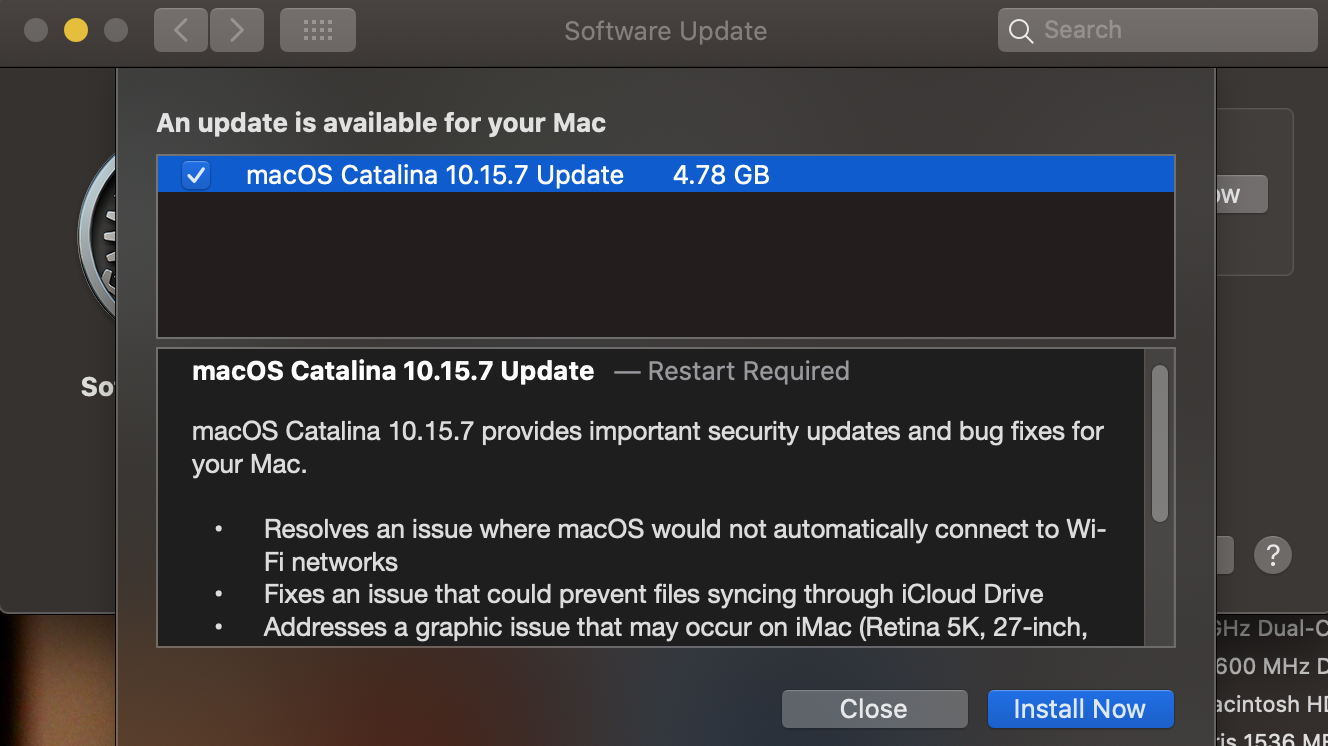Image resolution: width=1328 pixels, height=746 pixels.
Task: Go forward with the right chevron button
Action: pos(237,31)
